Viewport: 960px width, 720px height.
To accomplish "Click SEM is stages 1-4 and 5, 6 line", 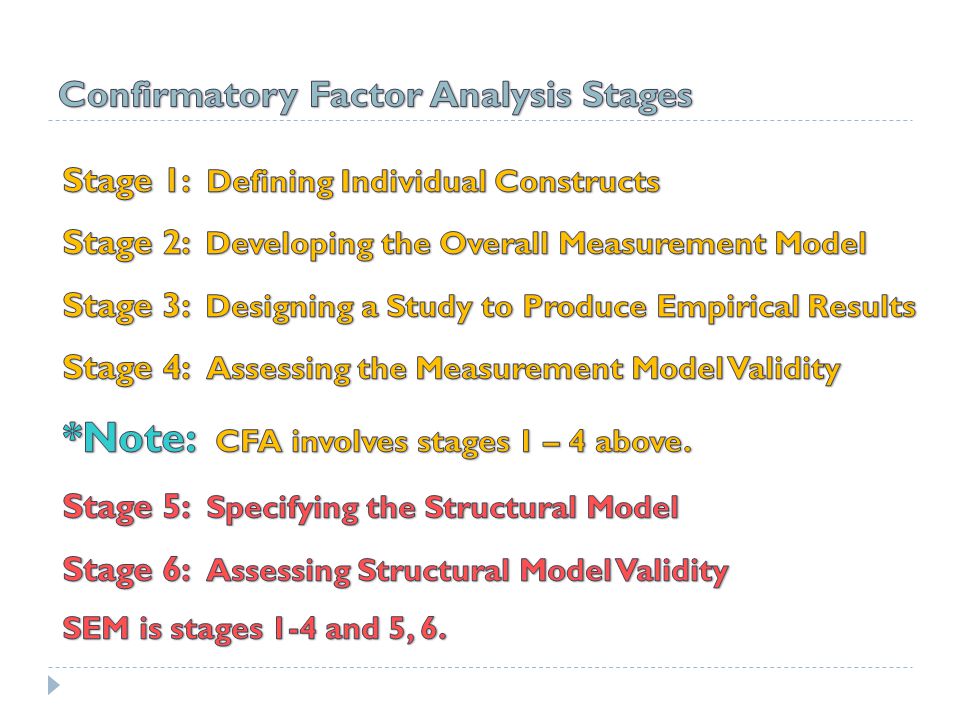I will (255, 629).
